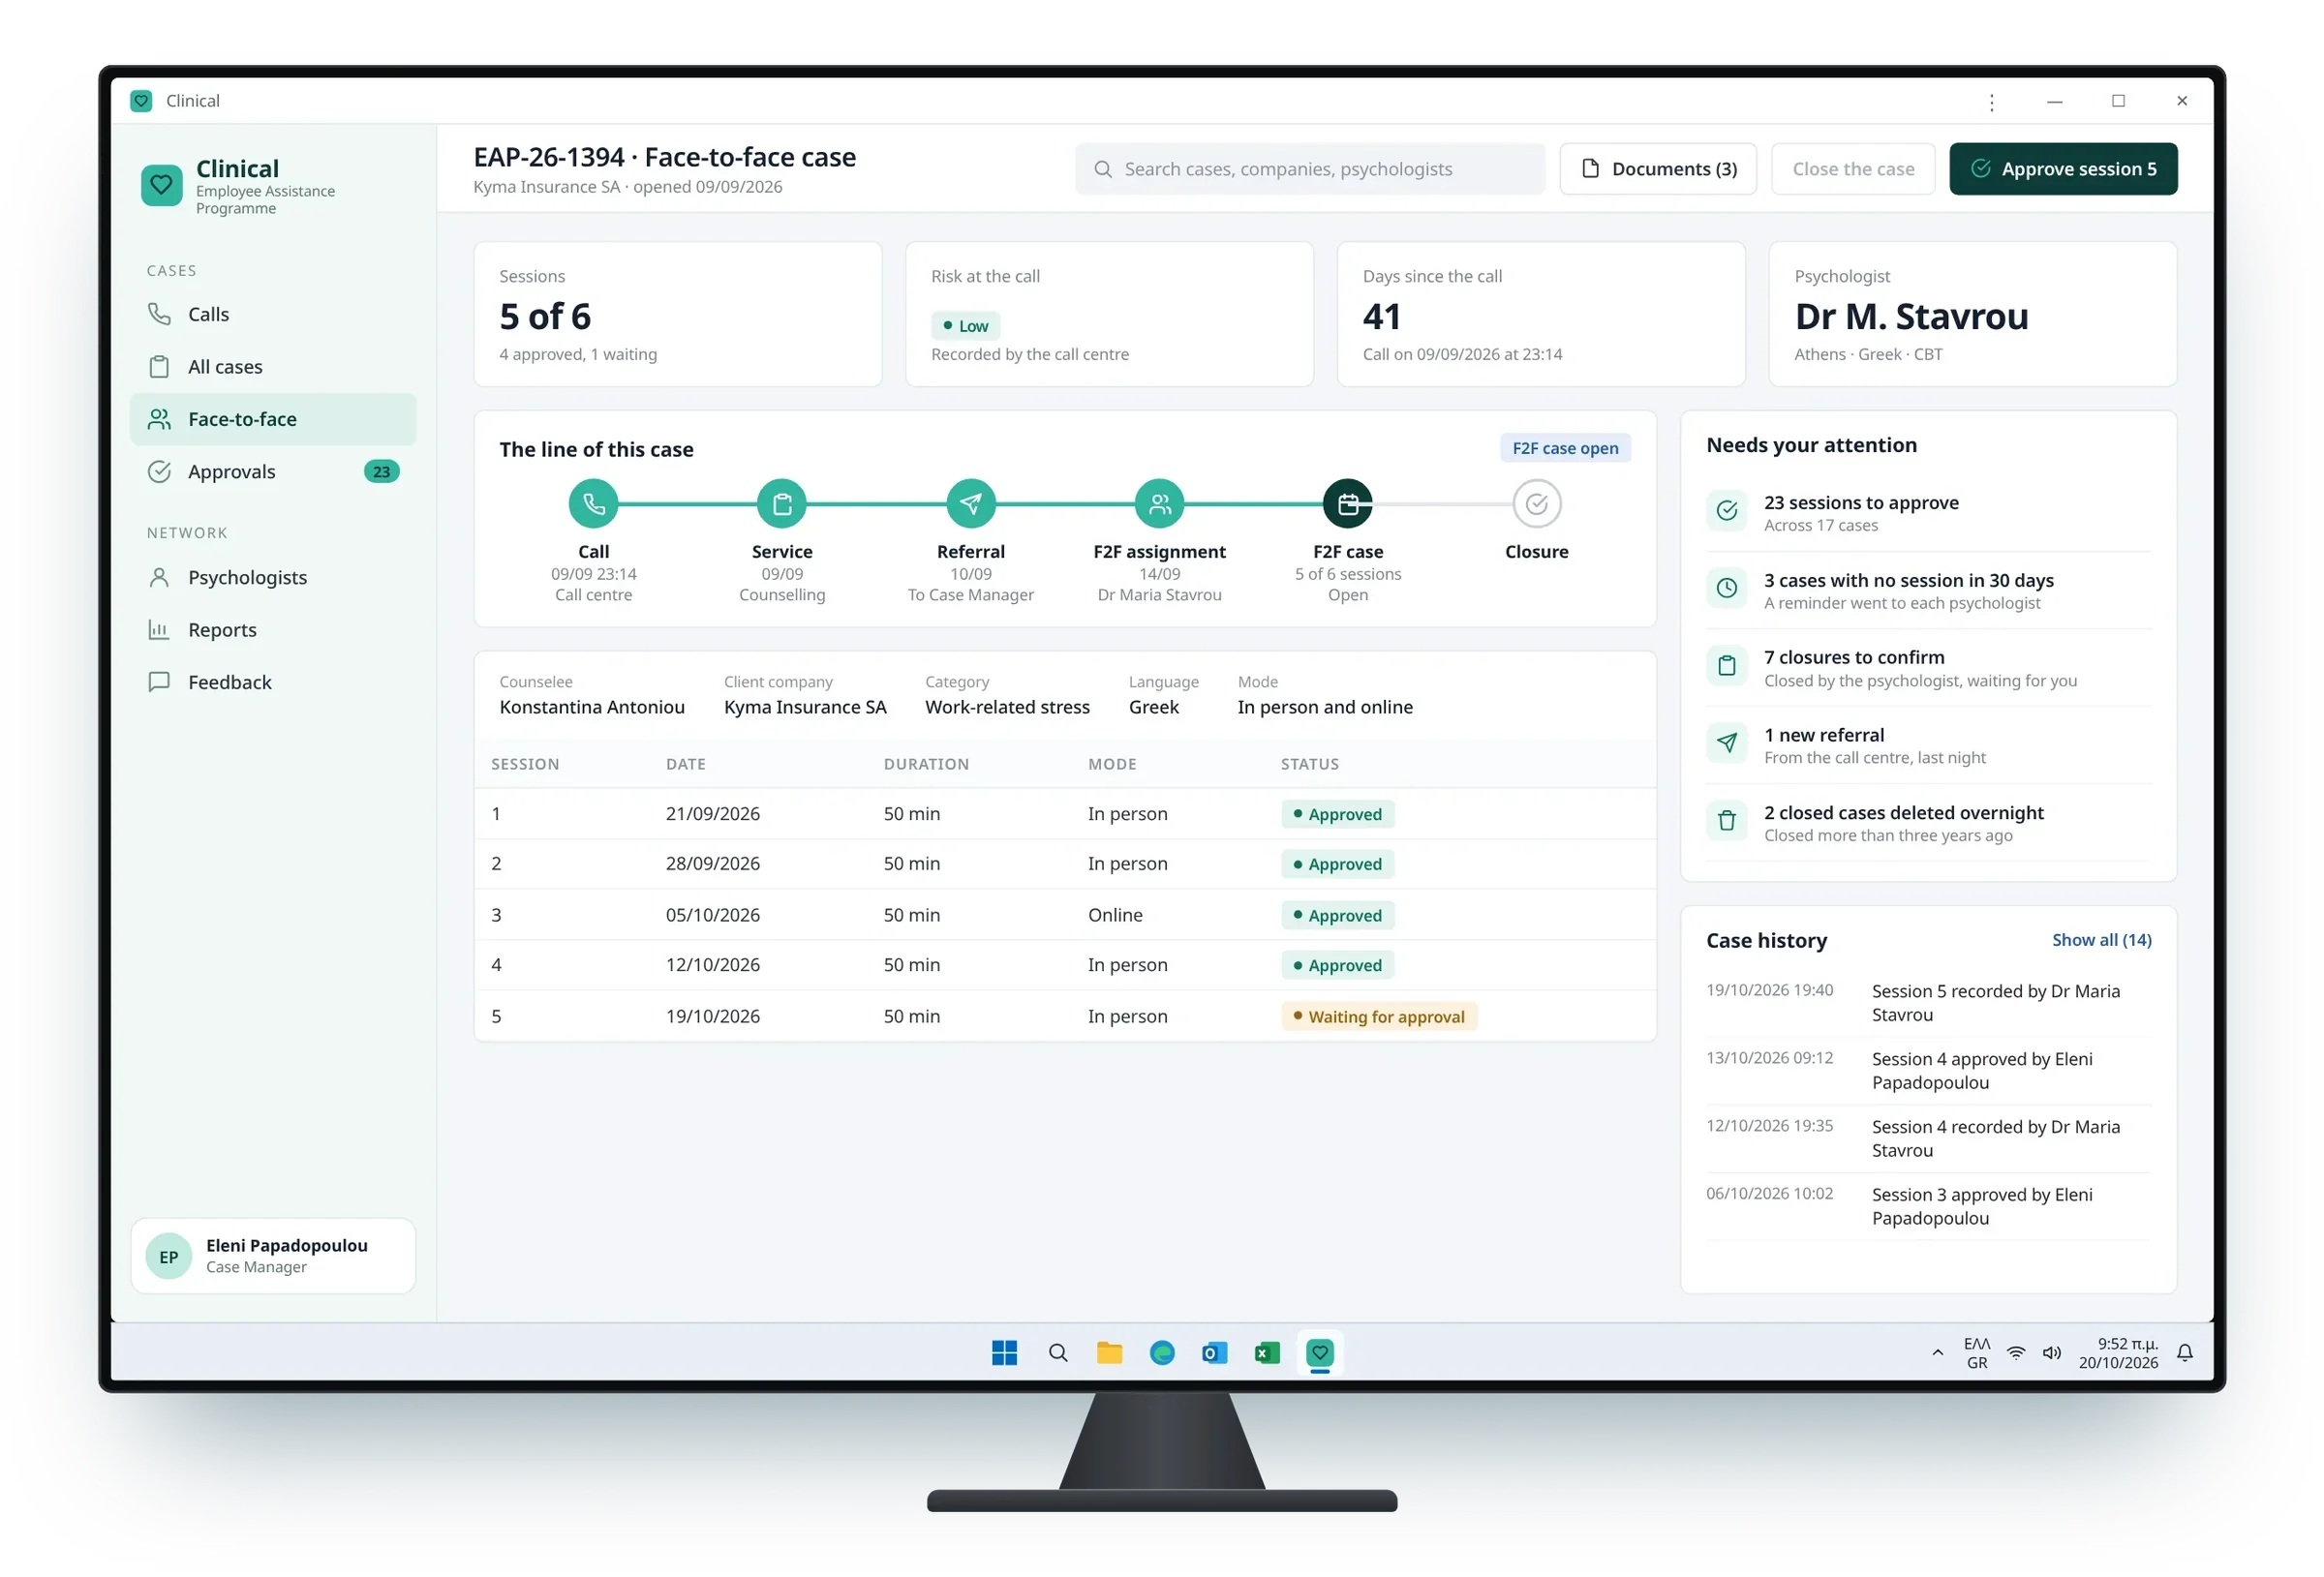Click the F2F case open badge
This screenshot has height=1577, width=2324.
[1565, 448]
